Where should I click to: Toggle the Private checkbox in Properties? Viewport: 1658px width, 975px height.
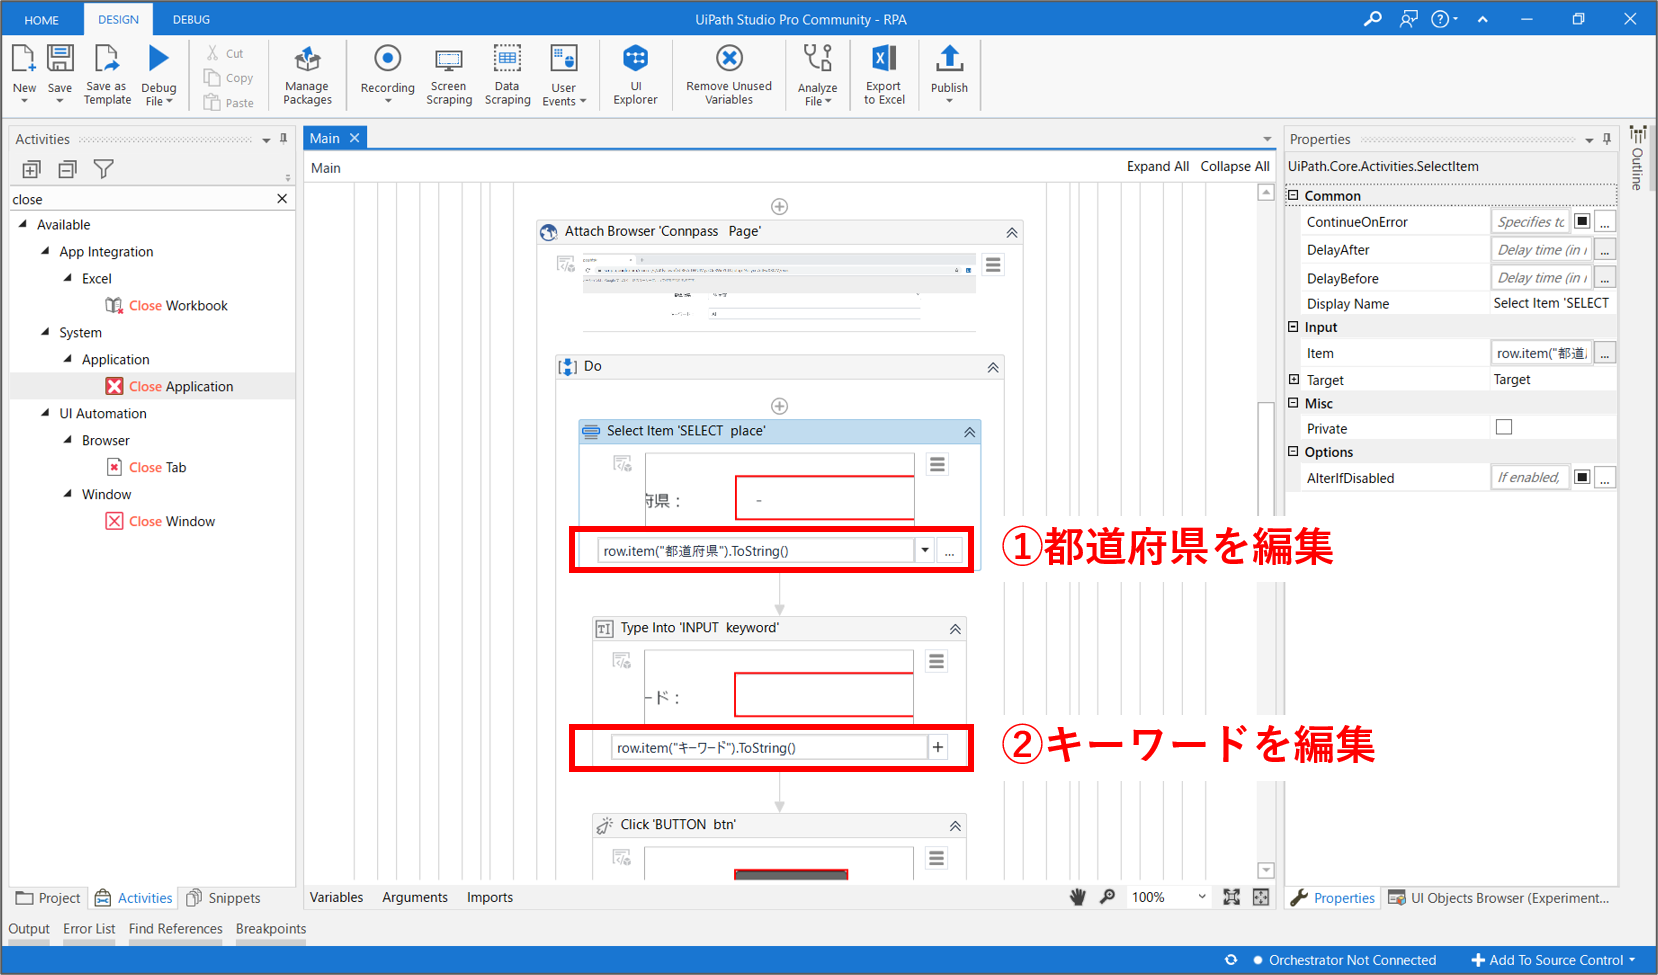tap(1504, 428)
